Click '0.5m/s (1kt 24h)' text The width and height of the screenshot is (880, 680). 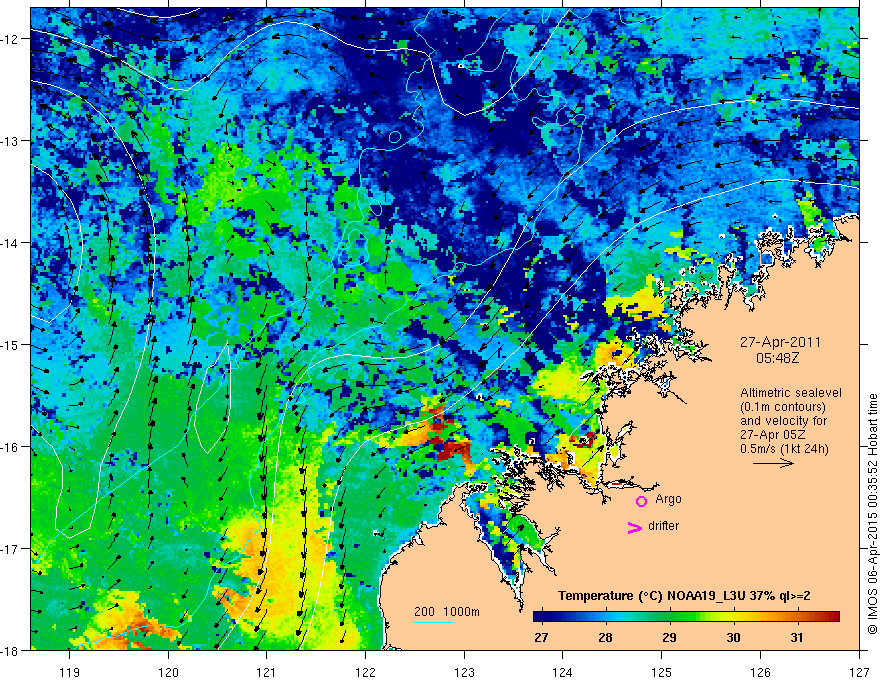pos(784,449)
